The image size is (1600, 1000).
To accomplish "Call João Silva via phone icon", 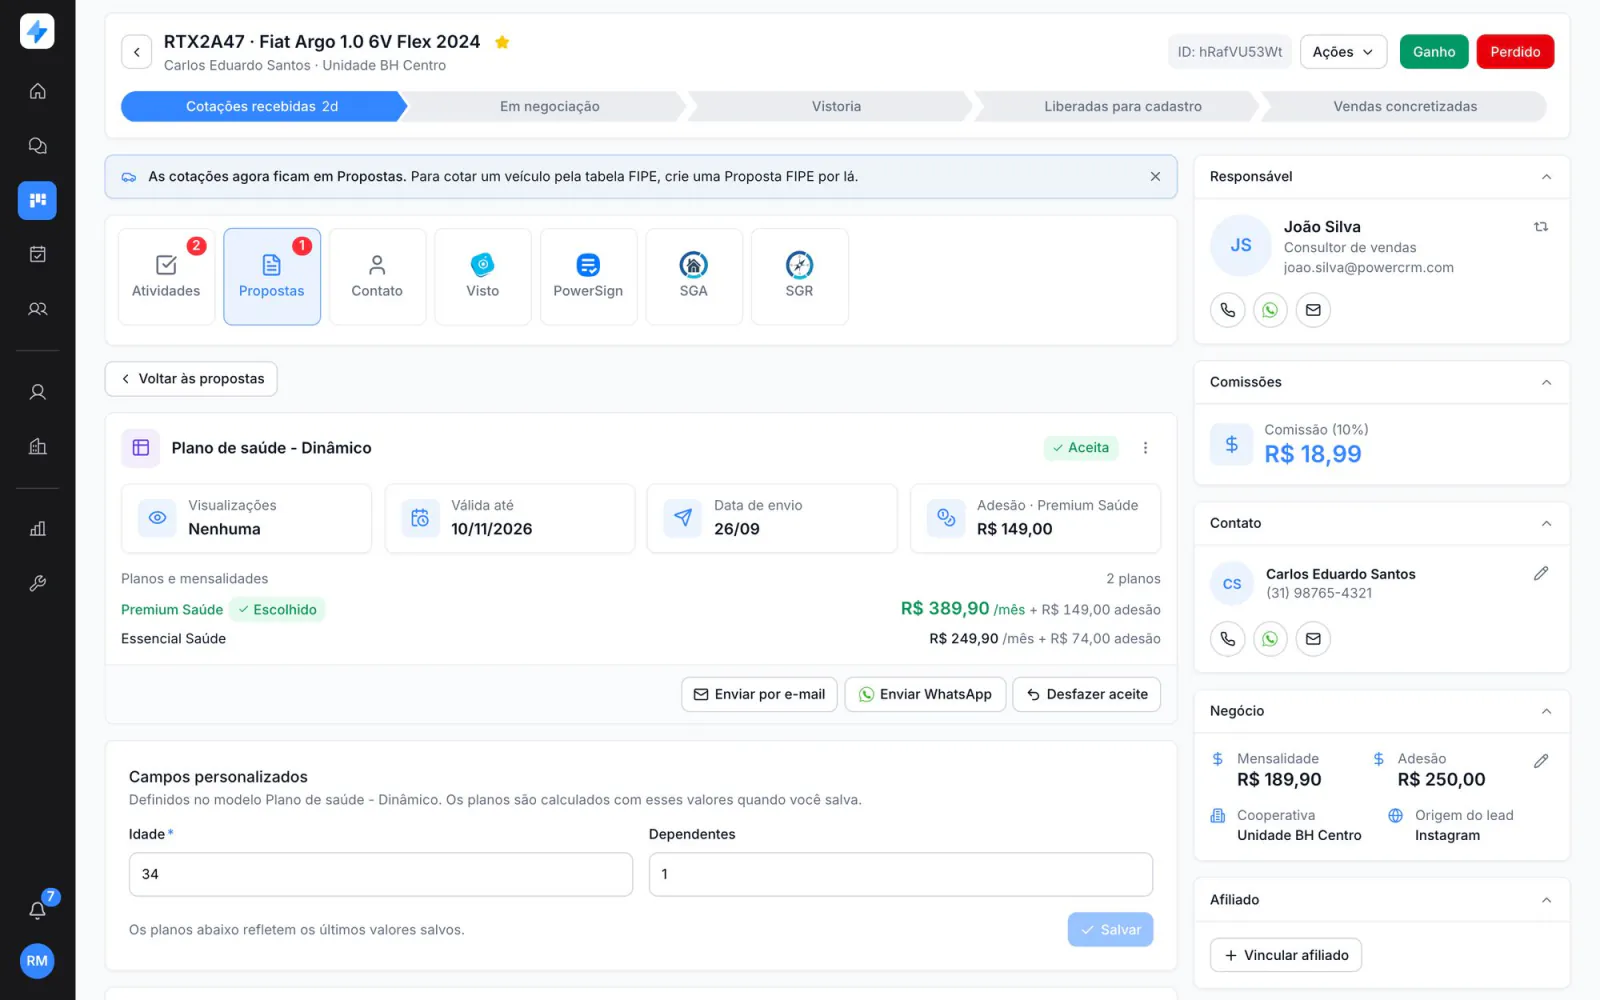I will tap(1228, 310).
